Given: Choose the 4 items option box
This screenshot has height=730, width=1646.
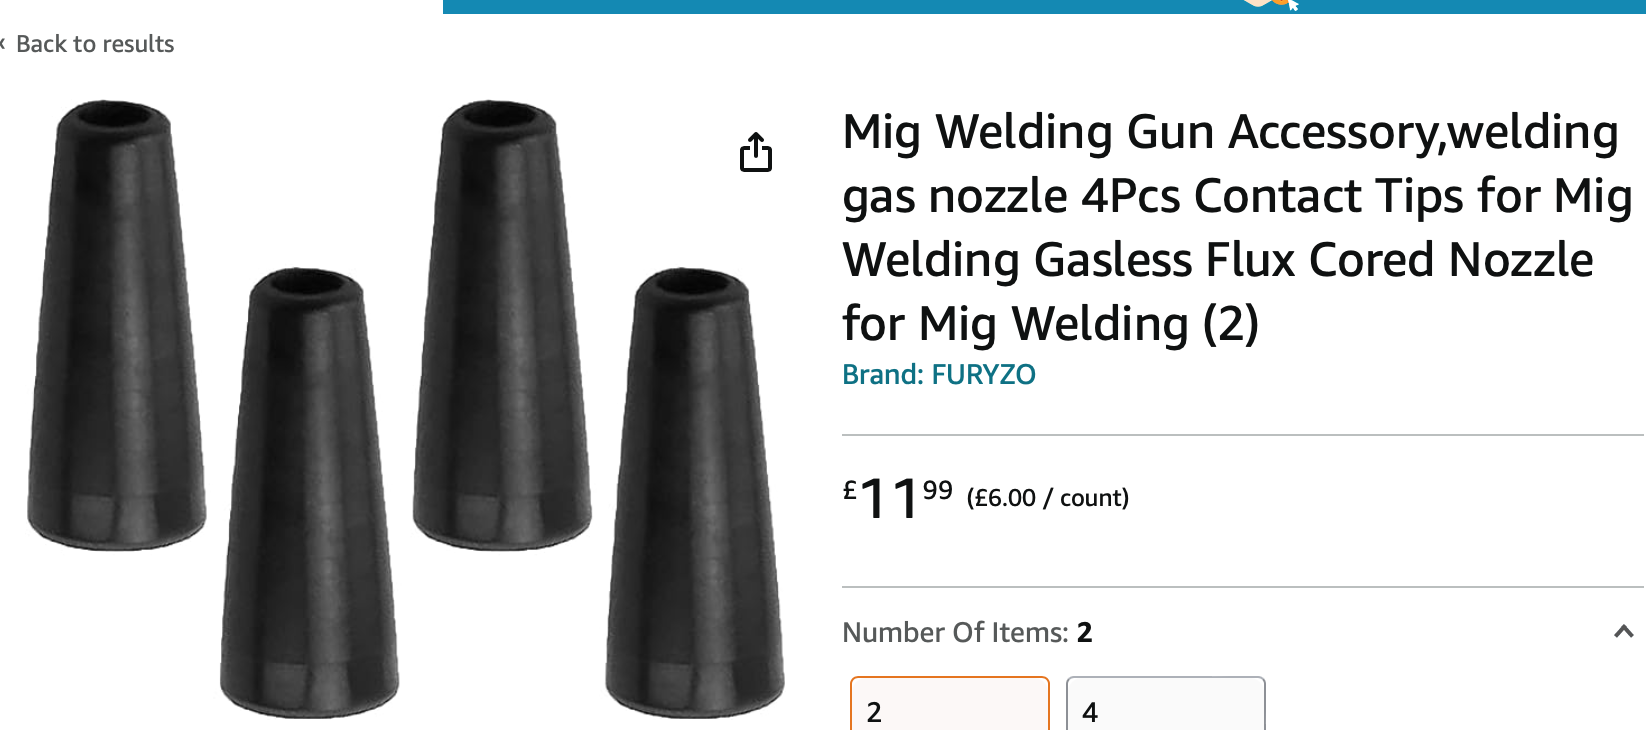Looking at the screenshot, I should [x=1165, y=705].
